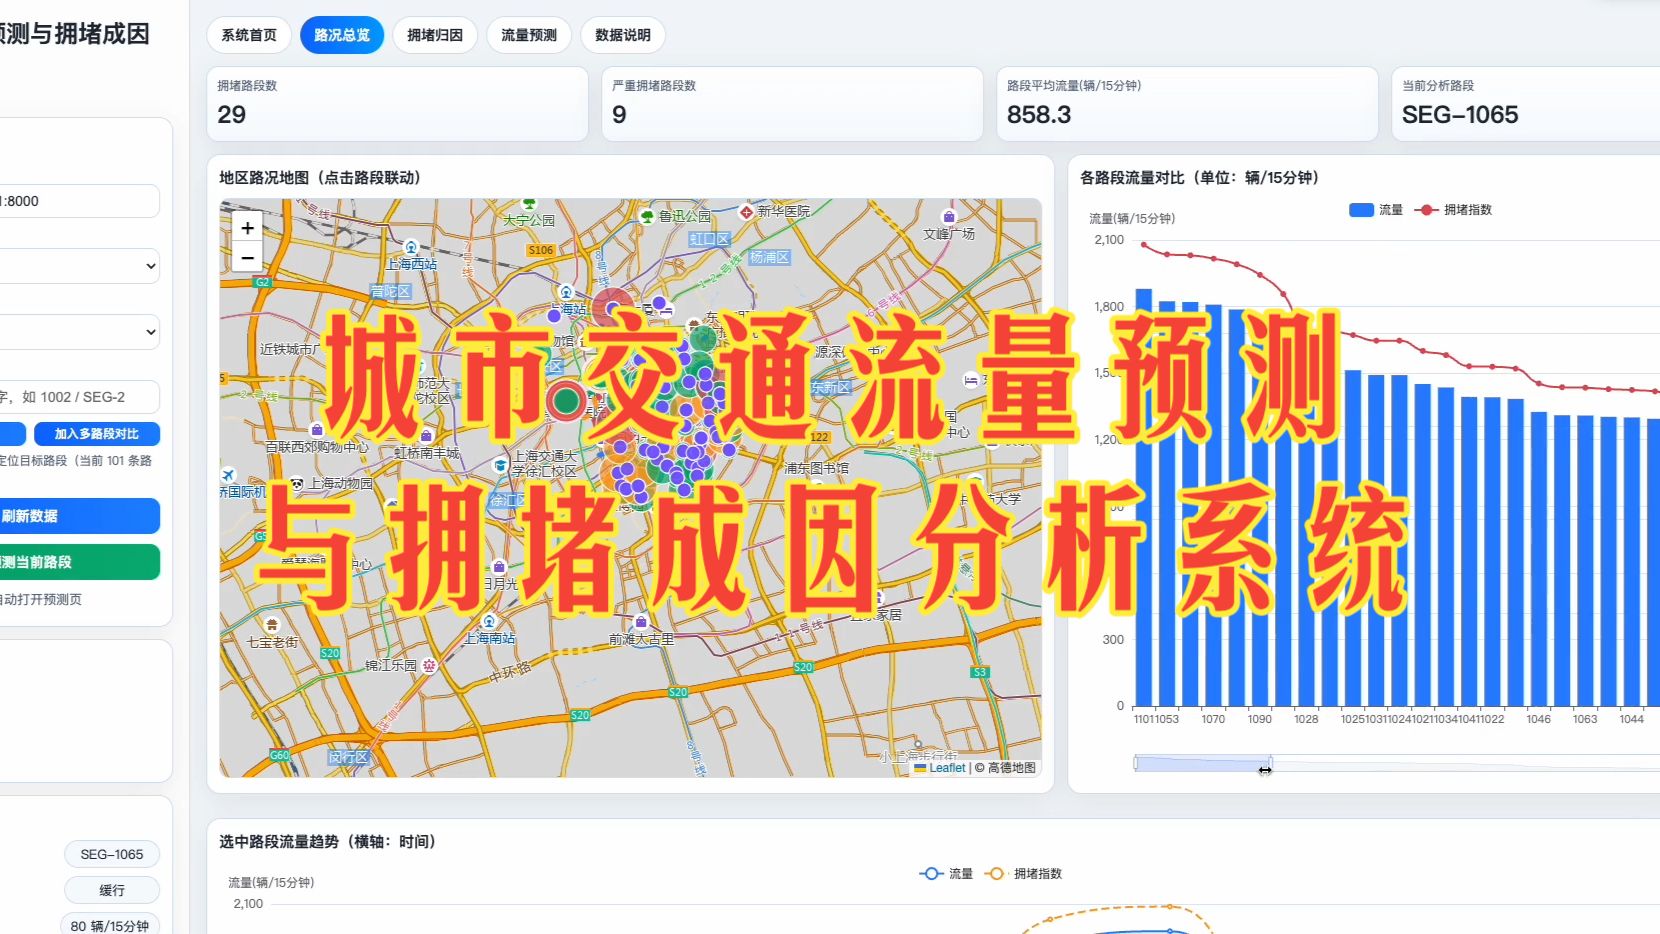Zoom in the map with plus button
The height and width of the screenshot is (934, 1660).
click(247, 227)
